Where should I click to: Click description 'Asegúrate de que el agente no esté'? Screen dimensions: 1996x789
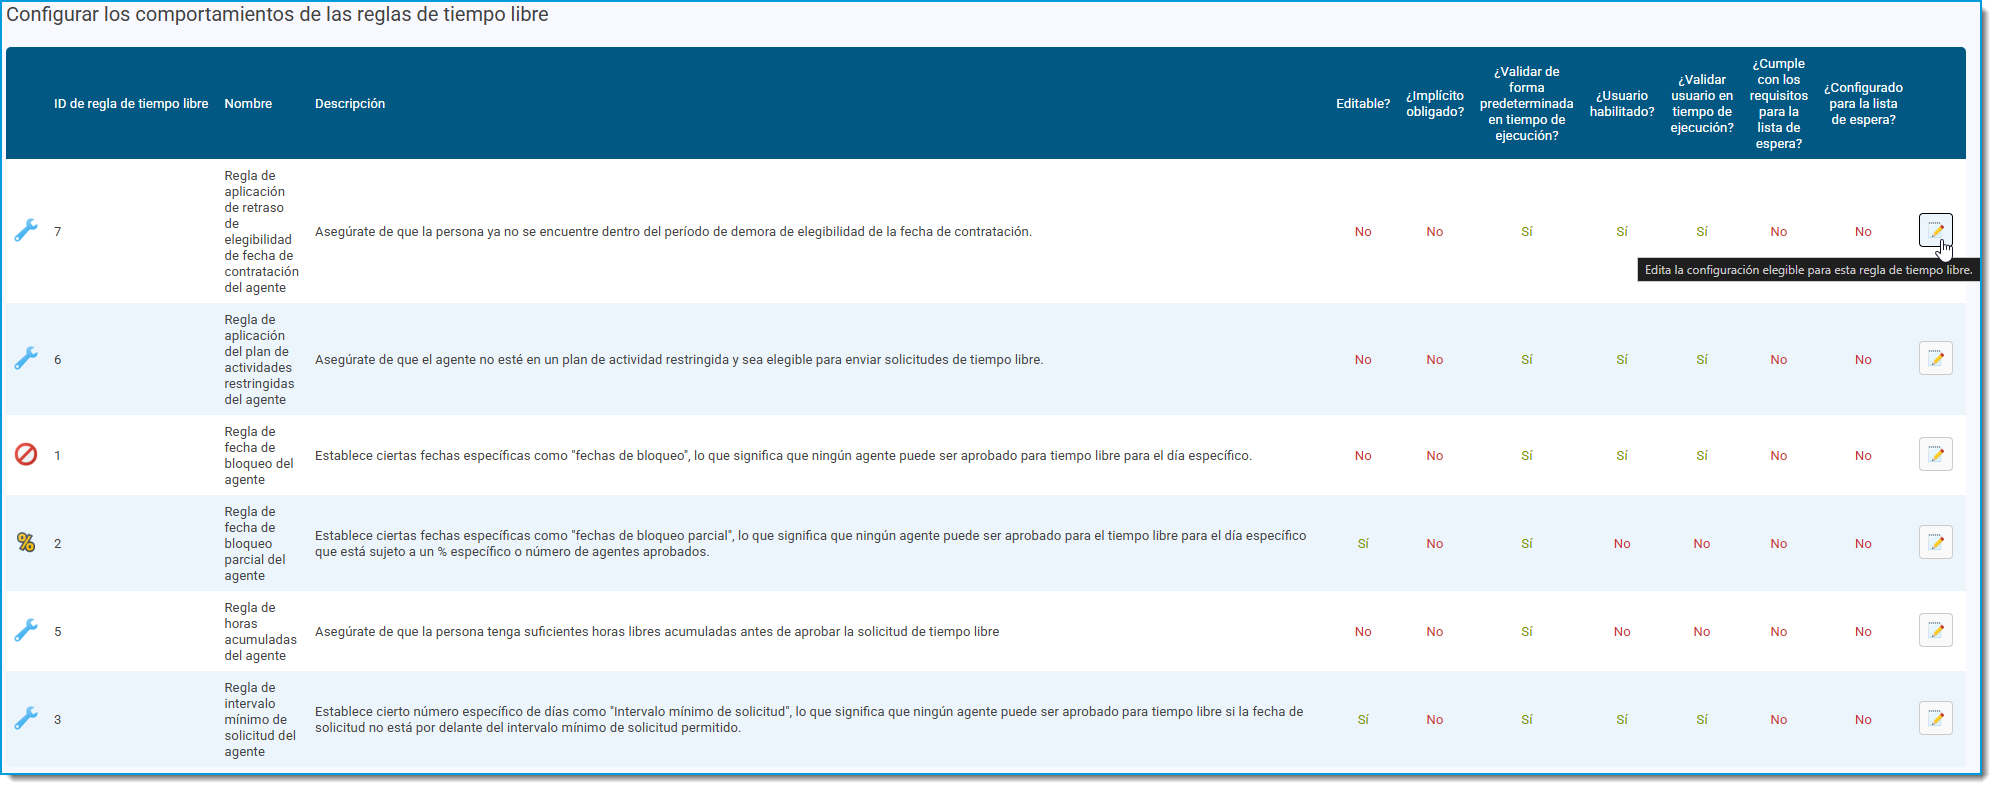click(679, 359)
